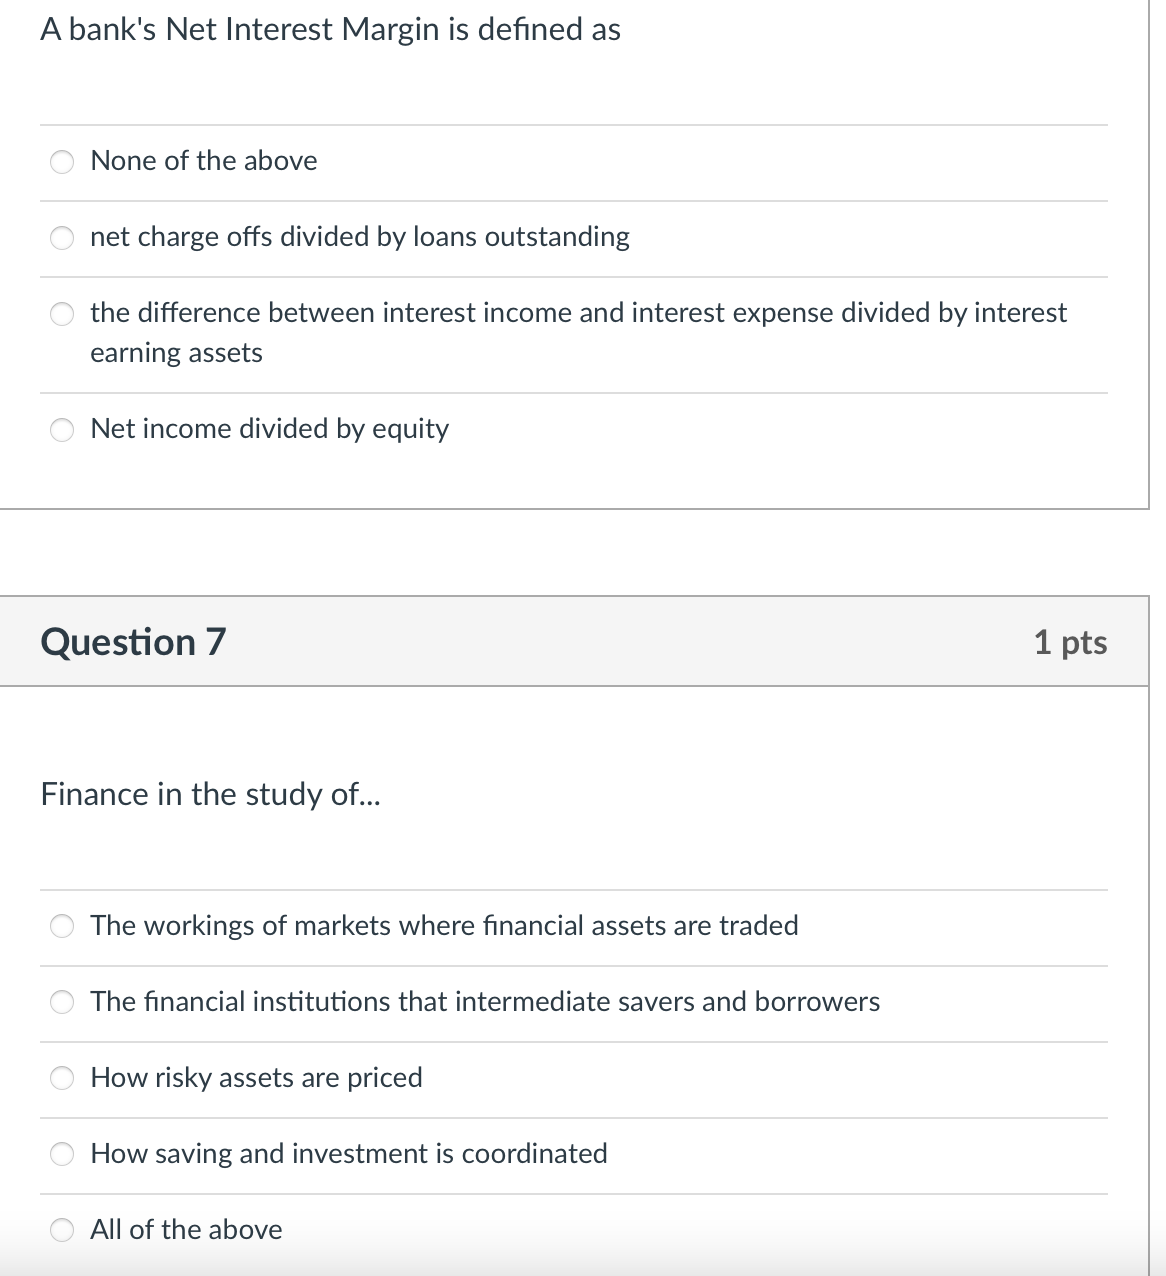Click the Net Interest Margin question text
This screenshot has height=1276, width=1166.
(330, 30)
